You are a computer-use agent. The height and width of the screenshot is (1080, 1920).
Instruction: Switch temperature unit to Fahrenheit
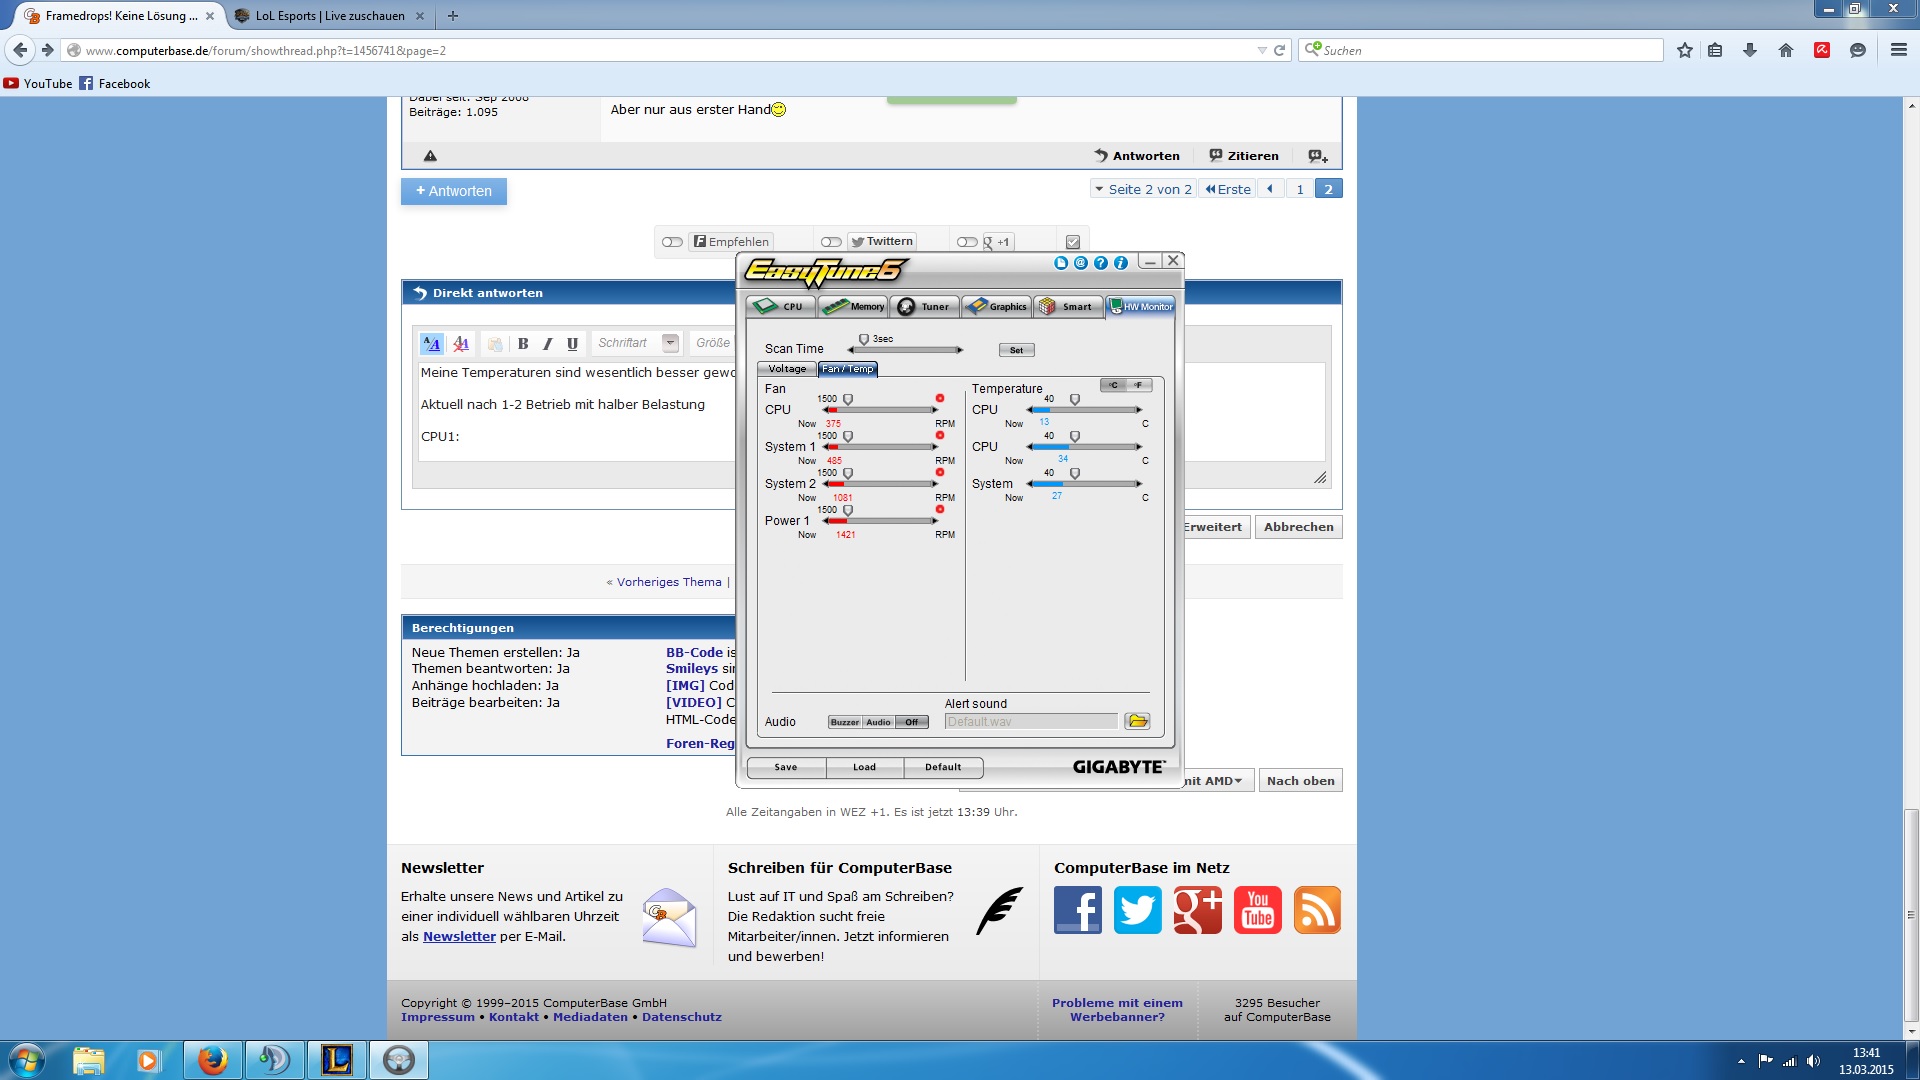tap(1138, 385)
